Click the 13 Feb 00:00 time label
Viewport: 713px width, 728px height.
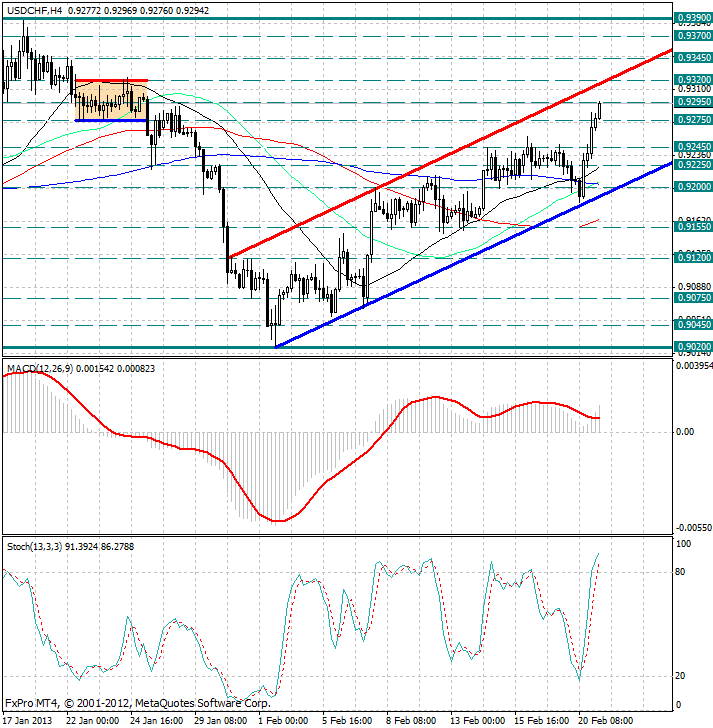point(478,721)
